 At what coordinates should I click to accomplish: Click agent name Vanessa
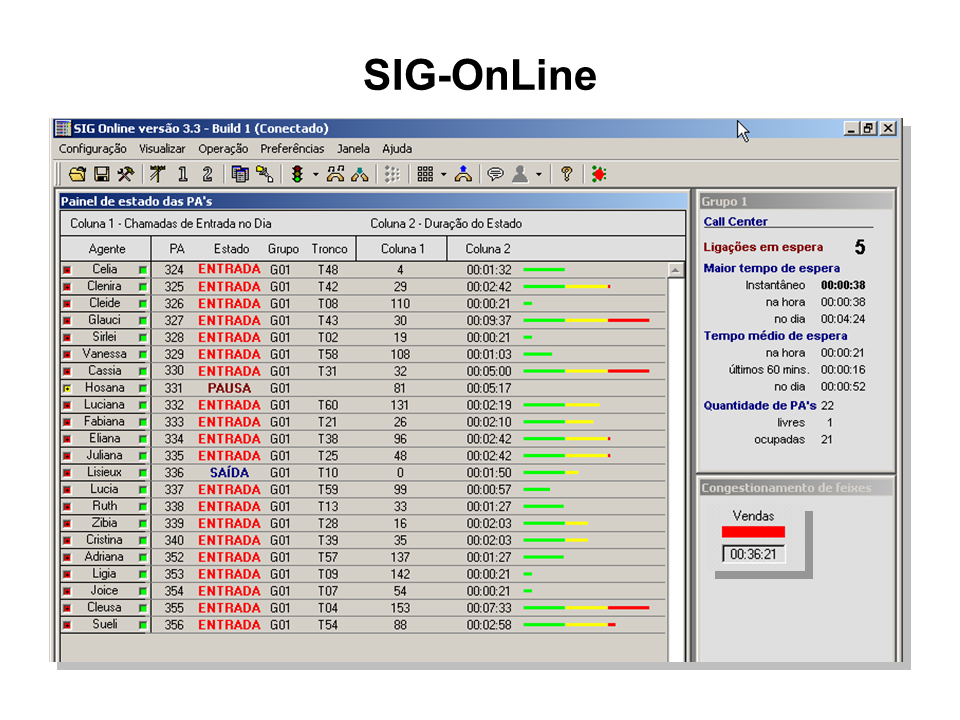104,354
